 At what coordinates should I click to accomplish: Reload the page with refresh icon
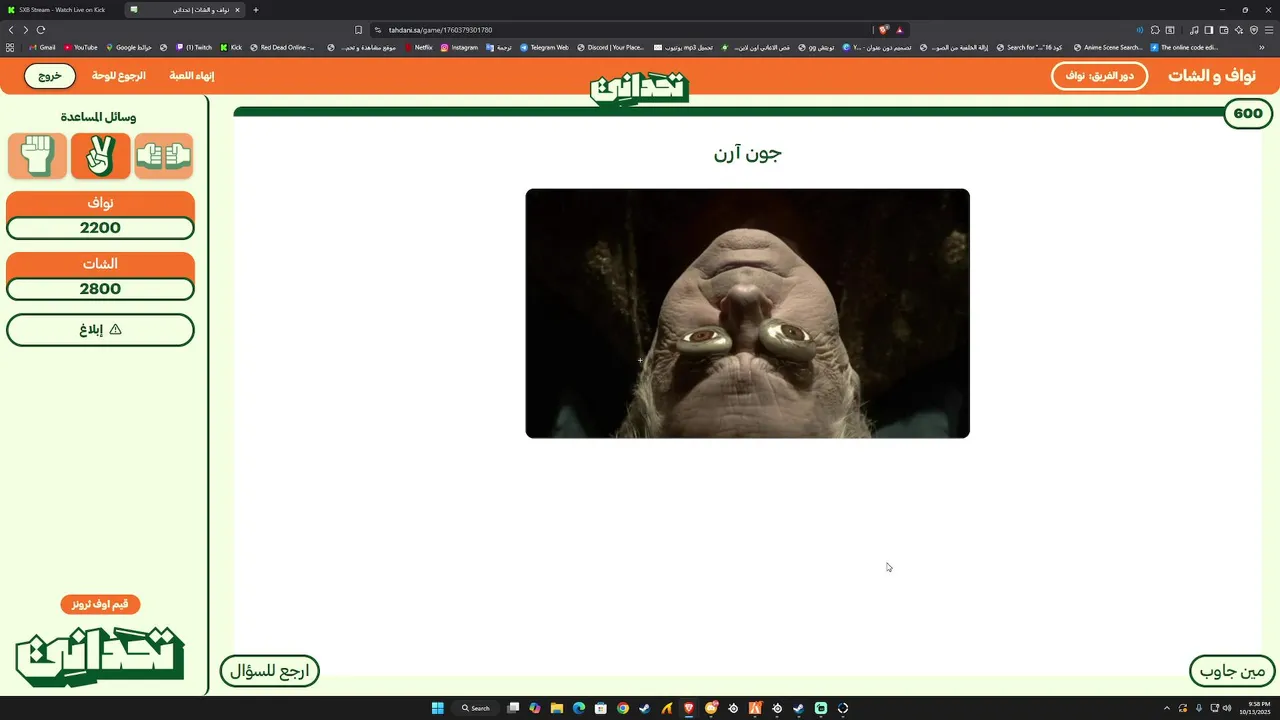(x=41, y=30)
